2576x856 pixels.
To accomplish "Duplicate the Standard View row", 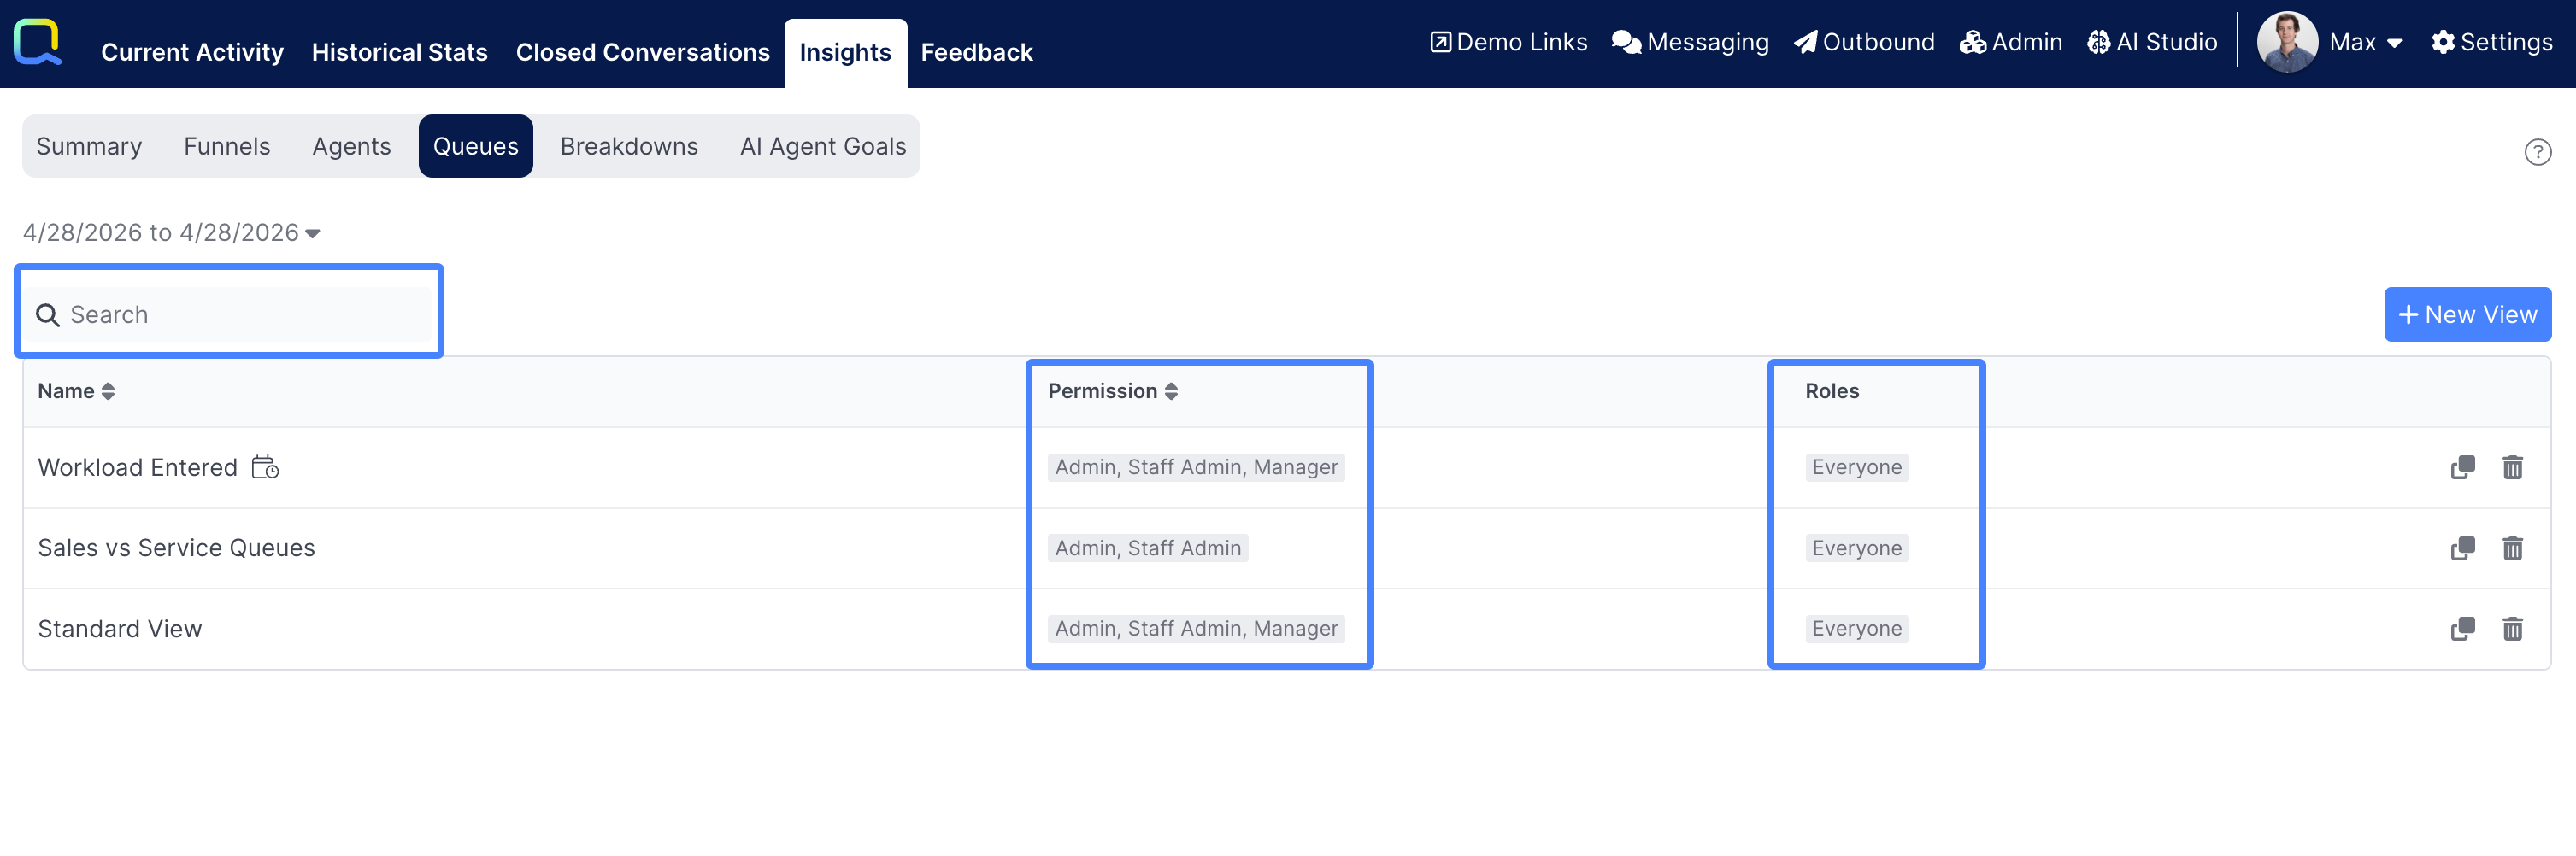I will [x=2462, y=629].
